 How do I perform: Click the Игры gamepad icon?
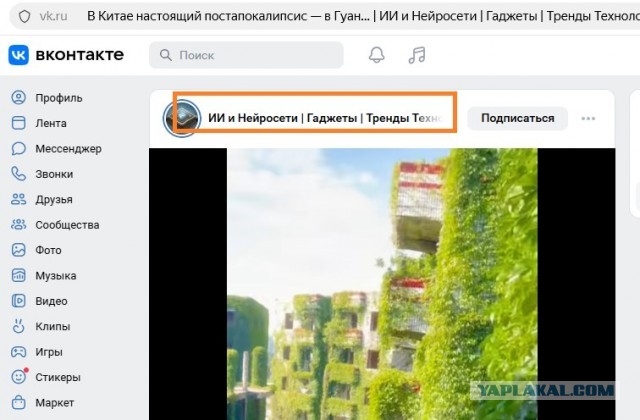click(18, 351)
